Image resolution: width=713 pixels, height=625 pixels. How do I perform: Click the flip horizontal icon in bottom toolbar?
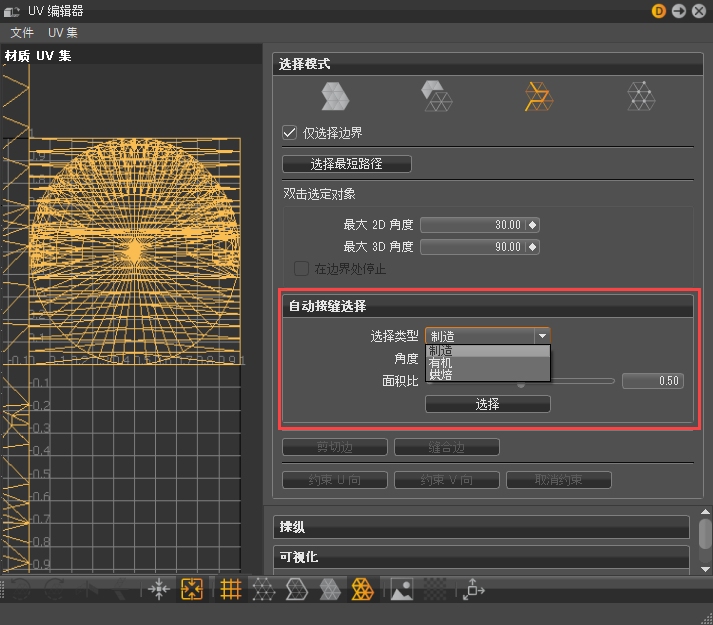(87, 590)
